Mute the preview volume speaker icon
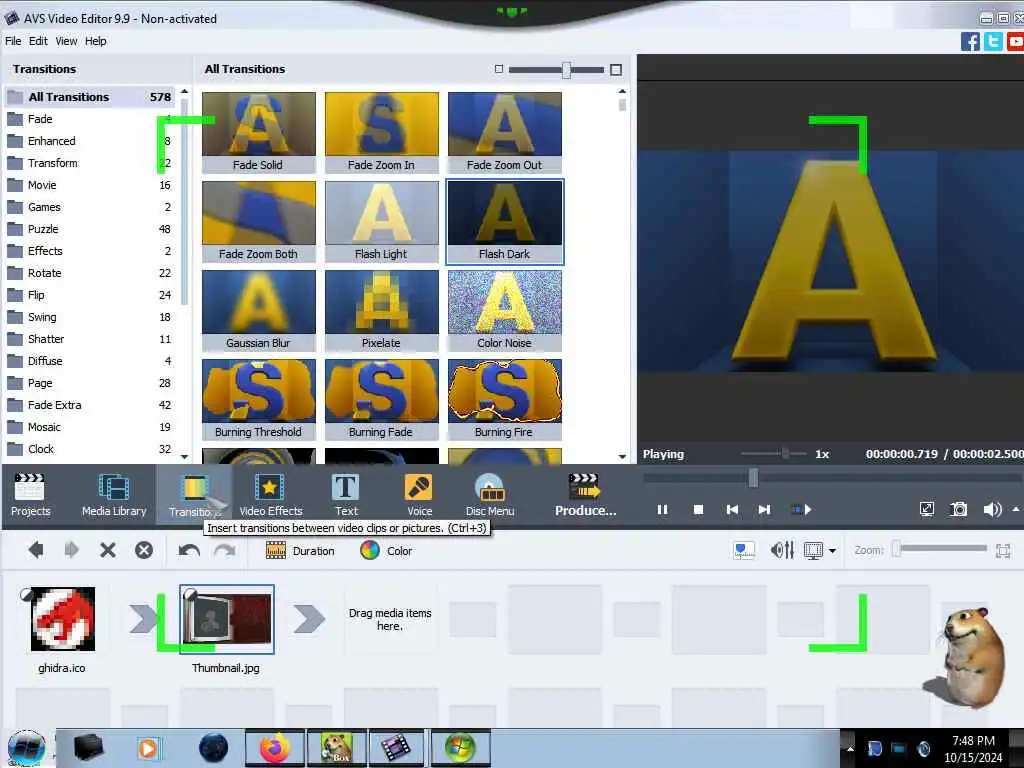1024x768 pixels. (992, 509)
